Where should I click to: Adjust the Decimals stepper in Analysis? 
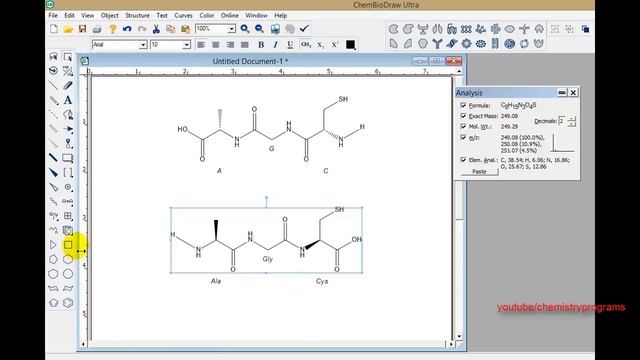pyautogui.click(x=571, y=121)
